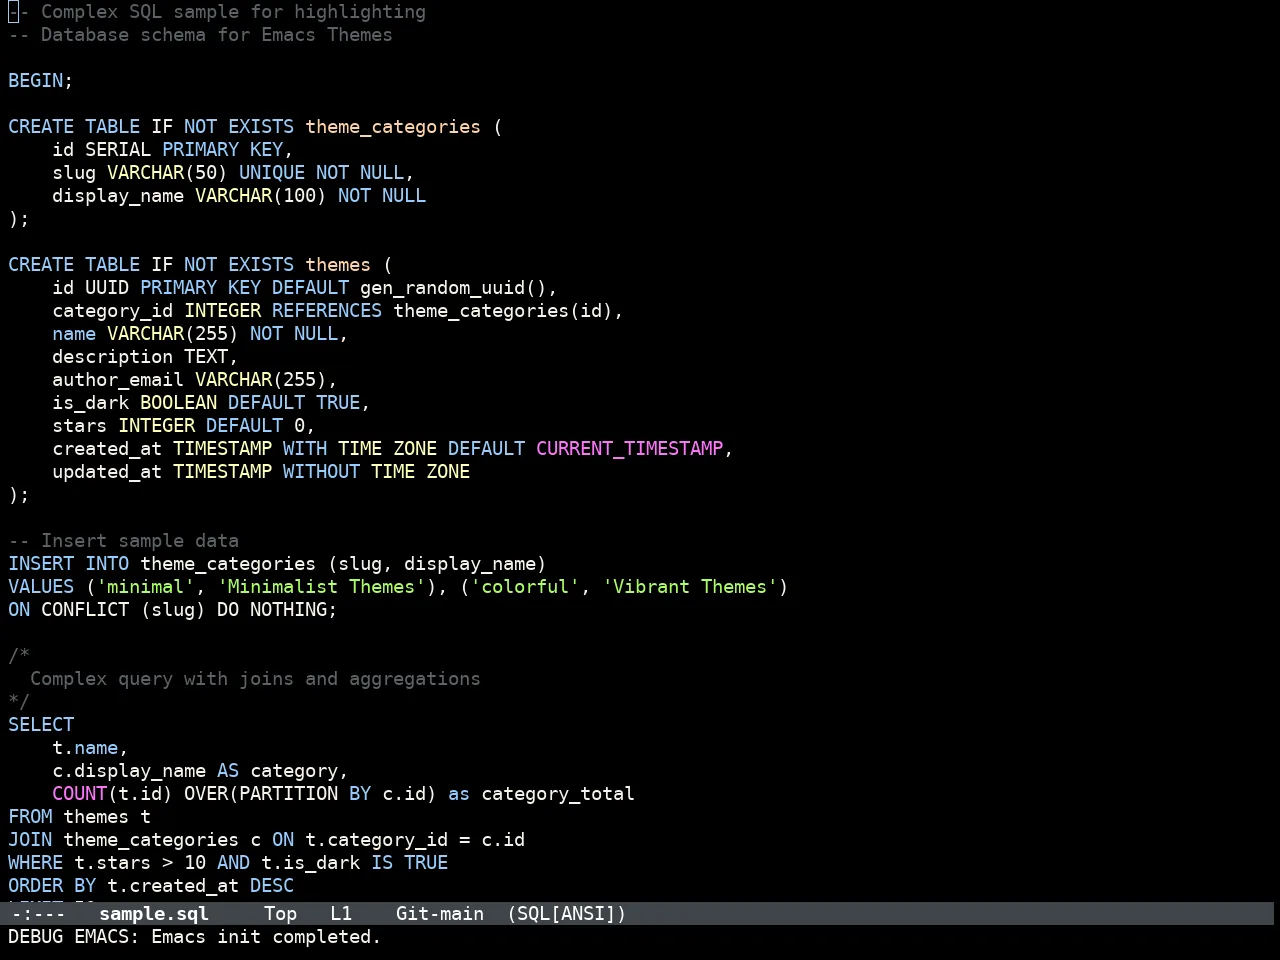Click the "-:---" buffer status flags in mode line

(37, 914)
